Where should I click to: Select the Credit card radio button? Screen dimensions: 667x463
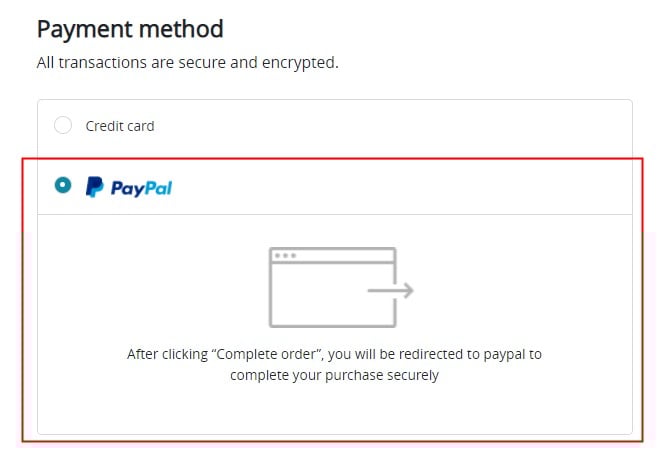[63, 126]
